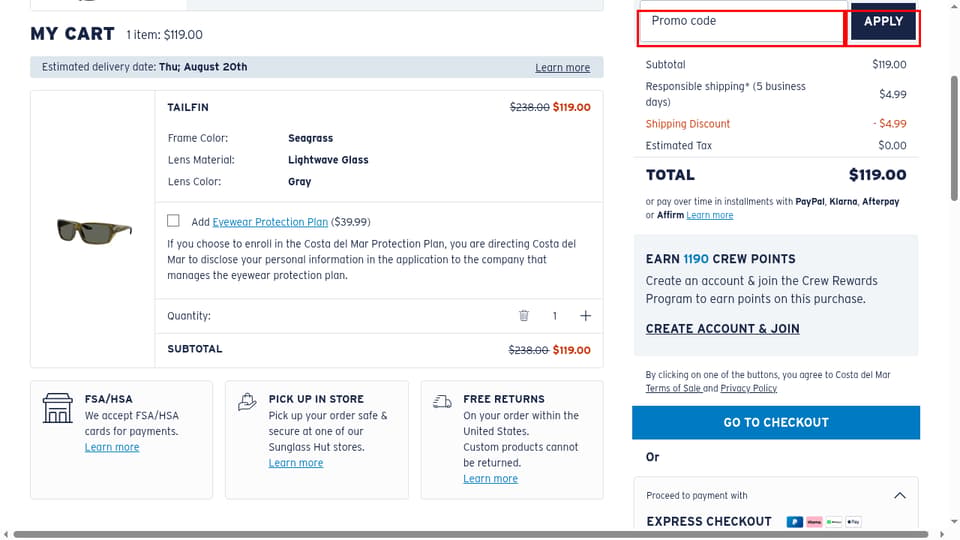Click the vertical page scrollbar
This screenshot has width=960, height=540.
(953, 138)
